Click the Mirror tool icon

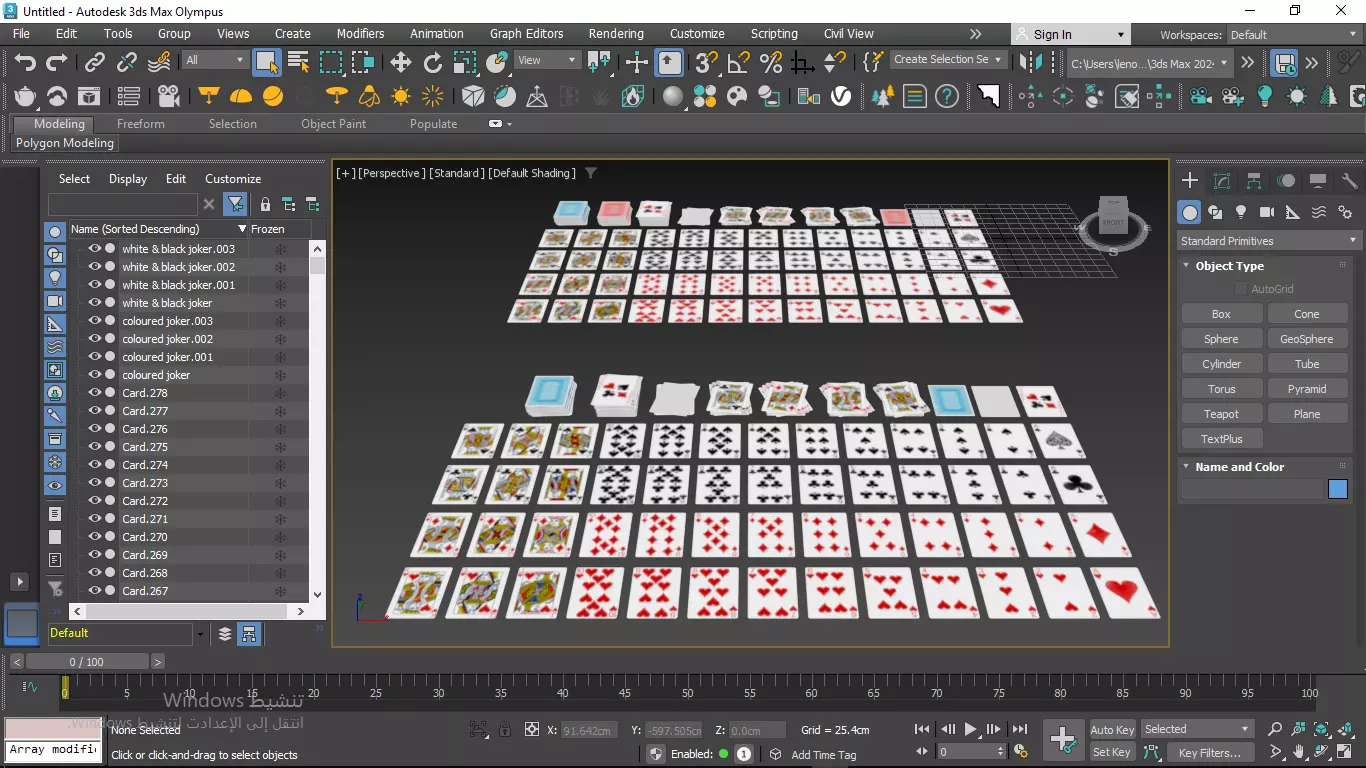click(1029, 62)
